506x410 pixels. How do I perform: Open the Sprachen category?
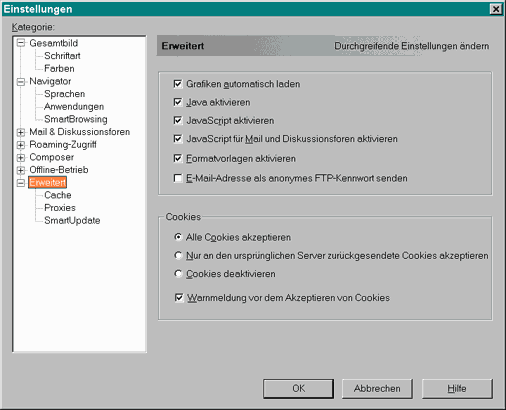pos(65,94)
